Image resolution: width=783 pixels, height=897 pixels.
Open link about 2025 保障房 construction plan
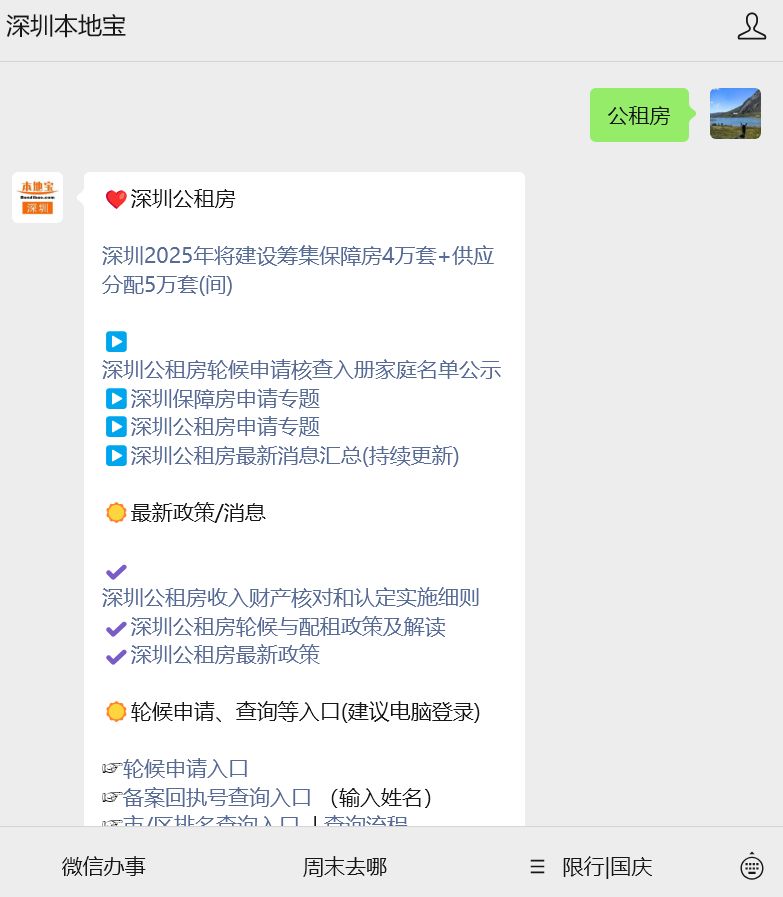coord(298,270)
